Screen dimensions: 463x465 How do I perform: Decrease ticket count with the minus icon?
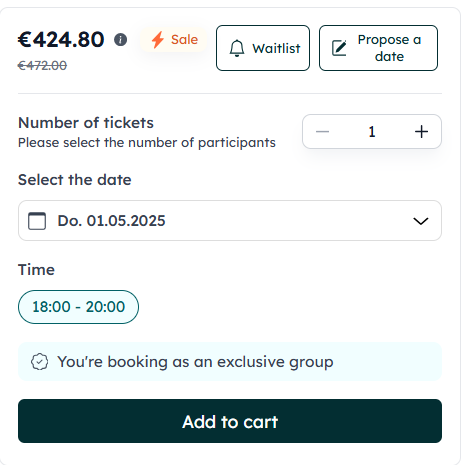point(322,132)
